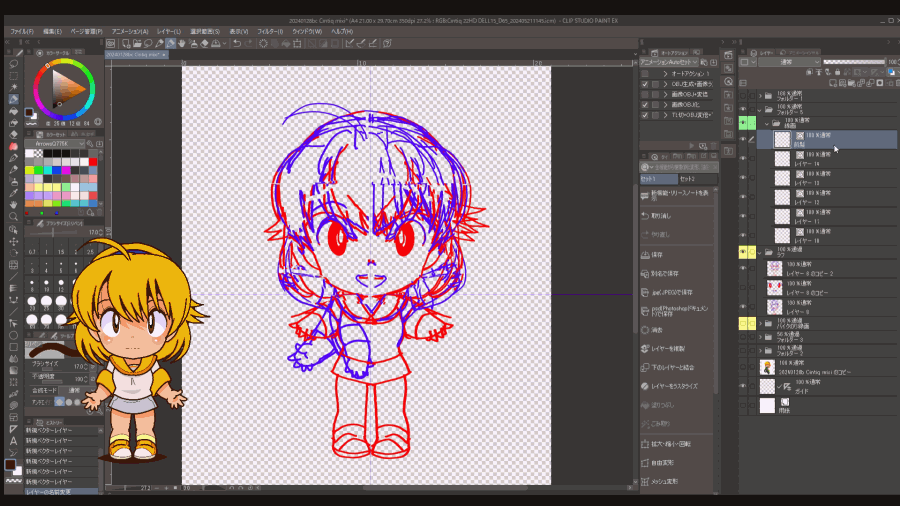900x506 pixels.
Task: Click the eraser icon in the command bar
Action: point(204,44)
